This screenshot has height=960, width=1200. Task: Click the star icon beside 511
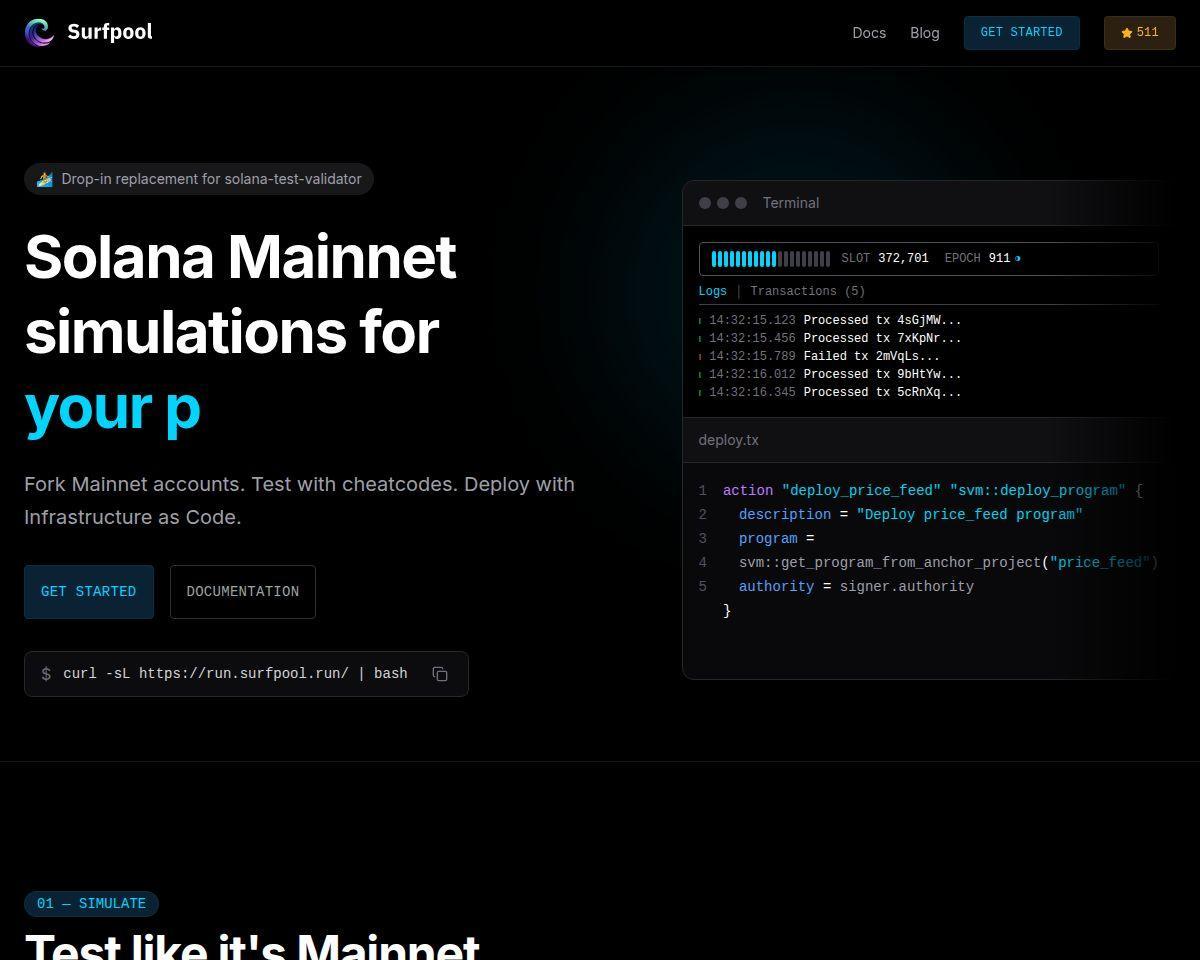tap(1127, 33)
